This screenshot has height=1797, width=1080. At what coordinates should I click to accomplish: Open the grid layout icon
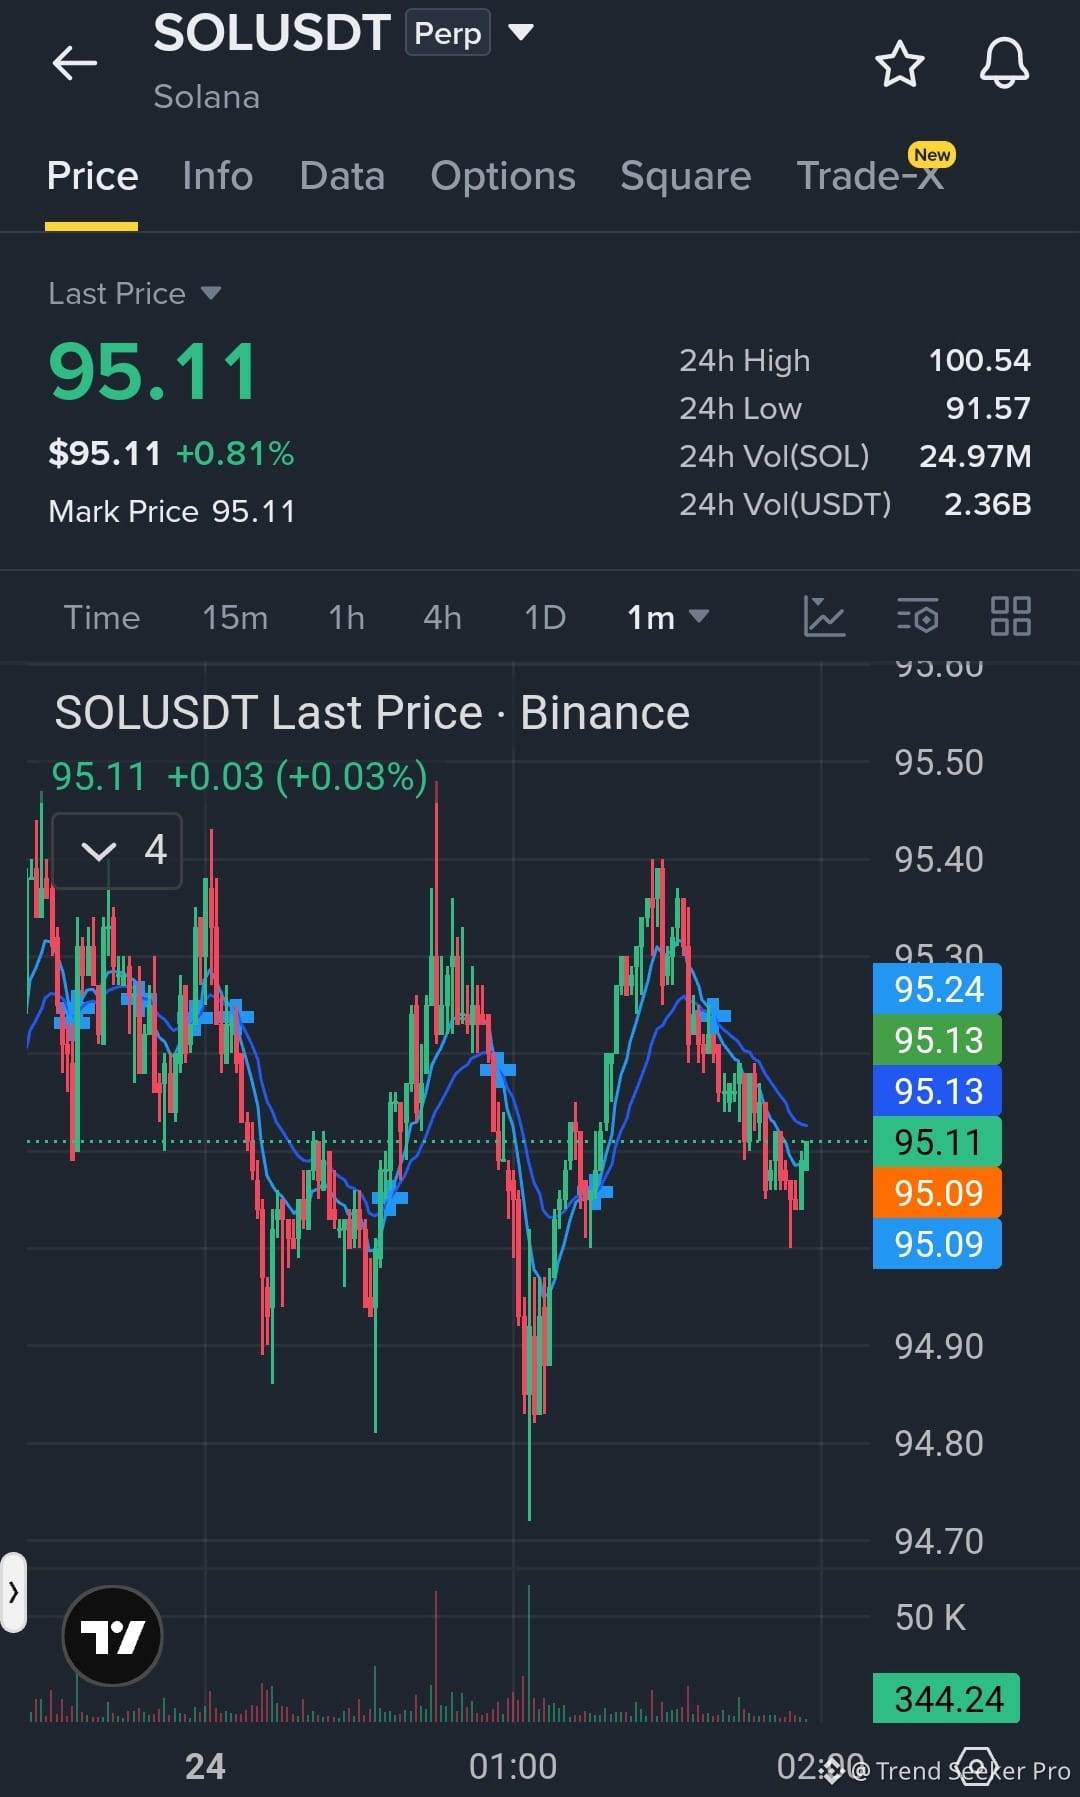(1010, 616)
